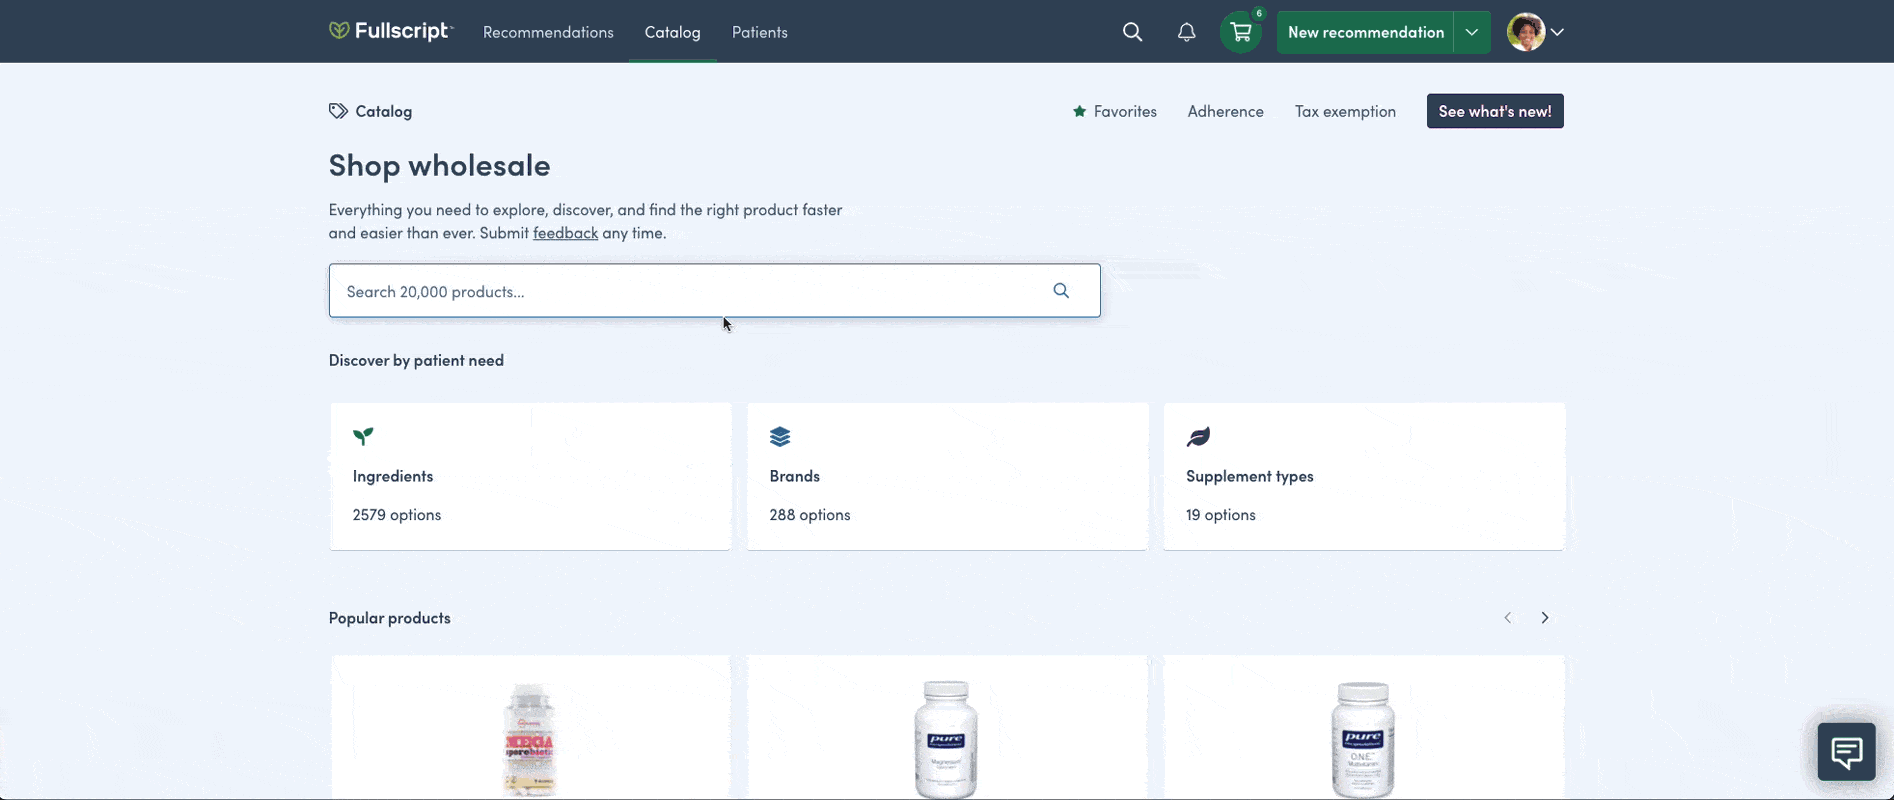Click the Favorites star icon
Viewport: 1894px width, 800px height.
[x=1079, y=111]
